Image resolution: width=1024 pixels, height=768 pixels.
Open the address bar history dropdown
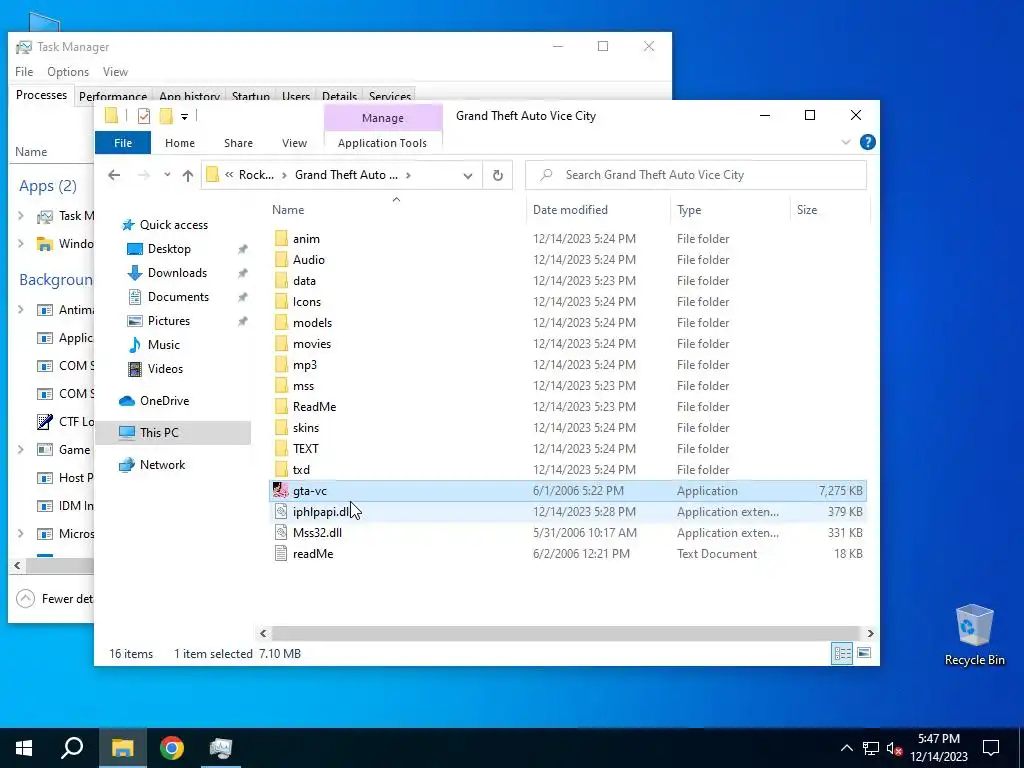pos(468,175)
